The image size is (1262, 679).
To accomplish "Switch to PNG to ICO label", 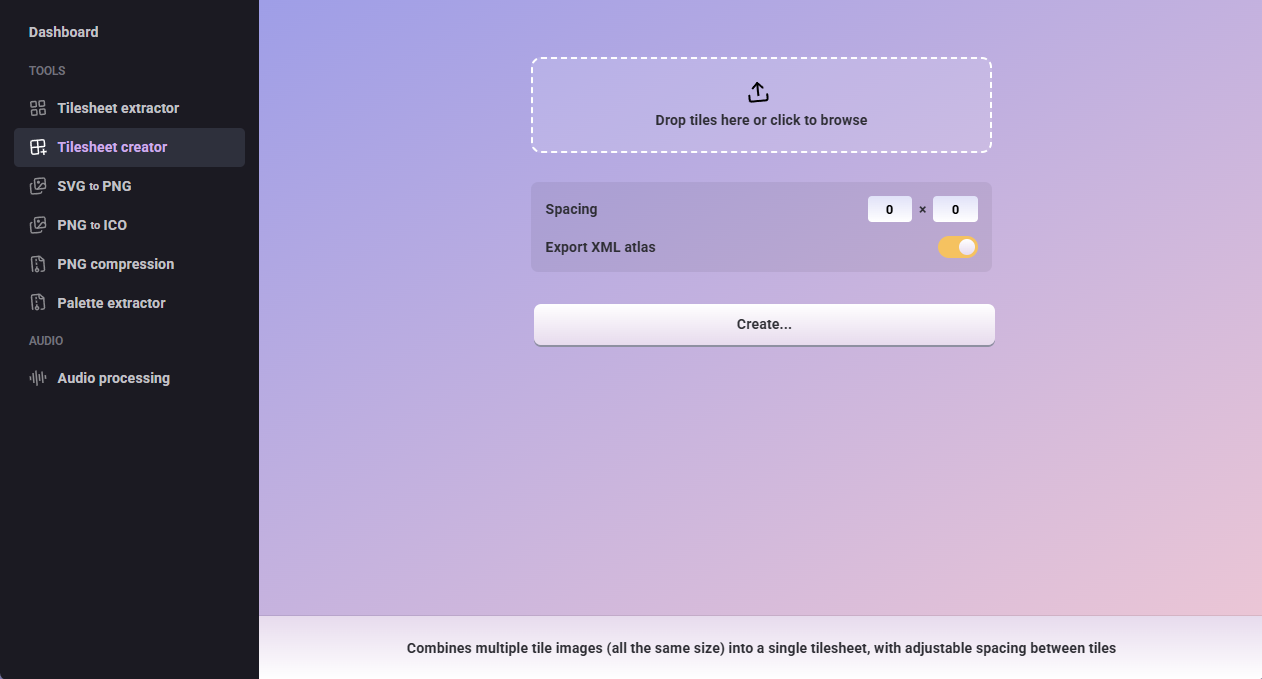I will pyautogui.click(x=92, y=225).
